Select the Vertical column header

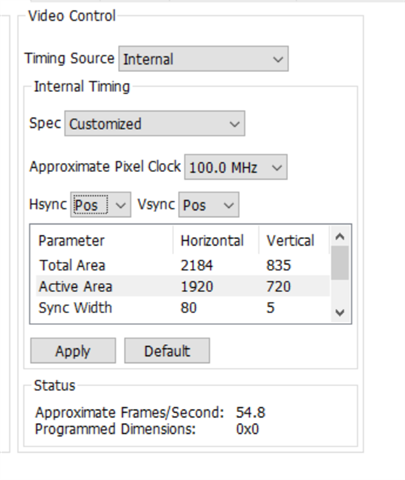(x=294, y=241)
